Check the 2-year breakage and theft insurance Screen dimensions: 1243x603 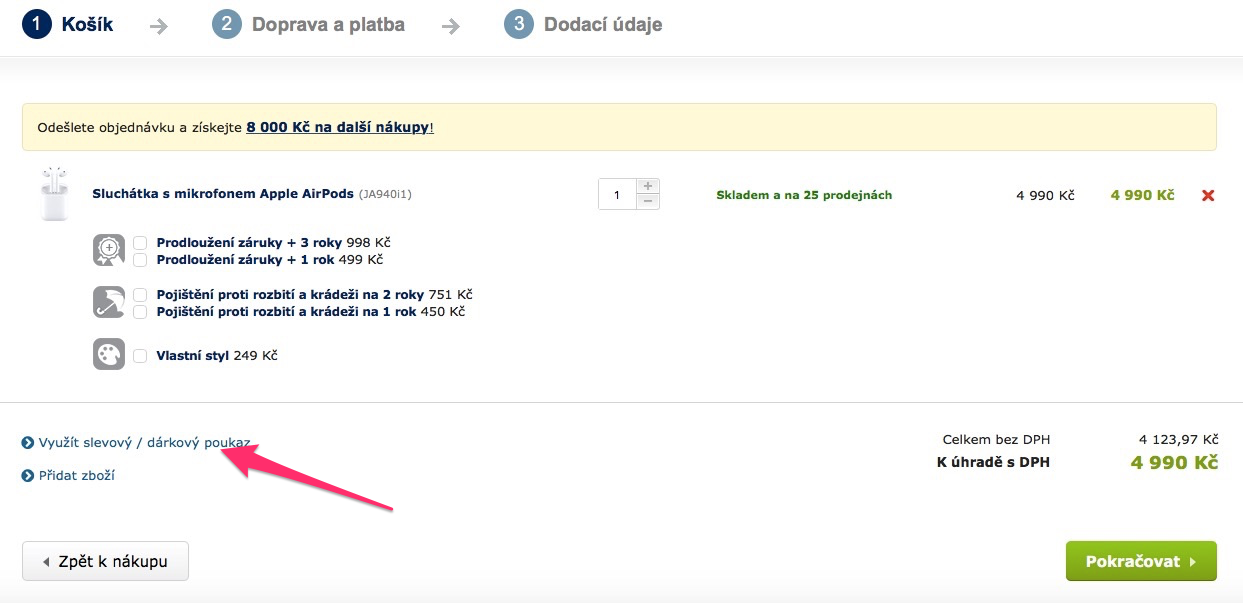tap(140, 295)
